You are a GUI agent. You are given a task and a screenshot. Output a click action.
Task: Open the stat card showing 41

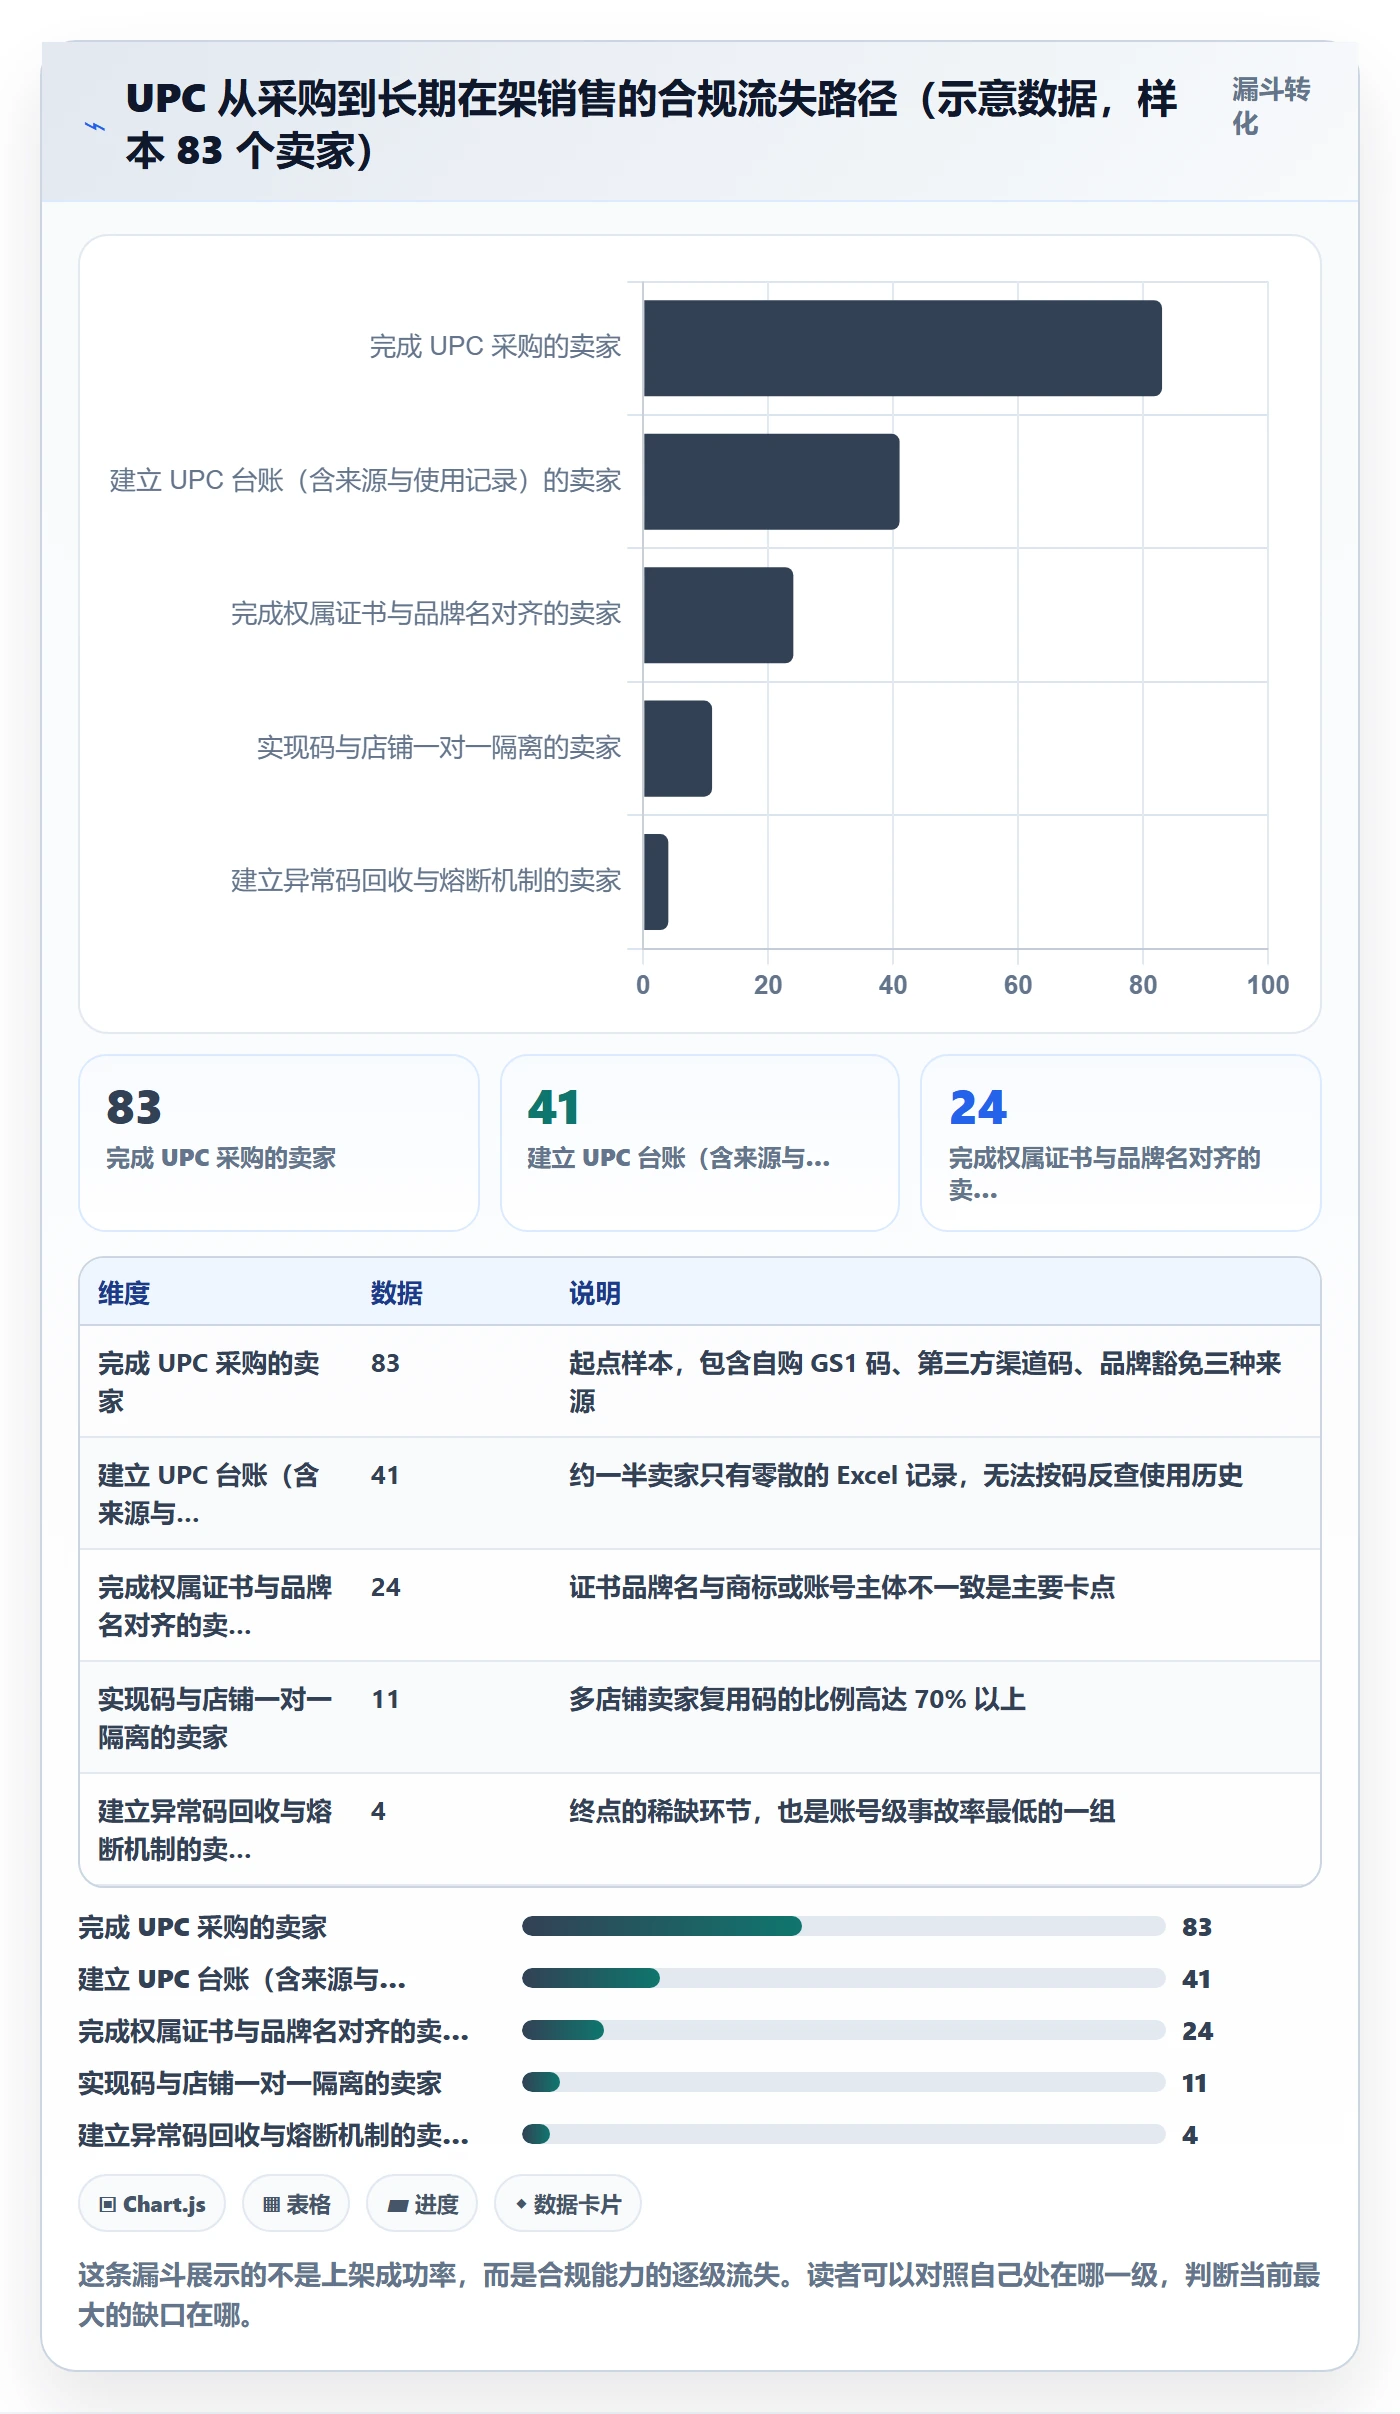click(700, 1143)
